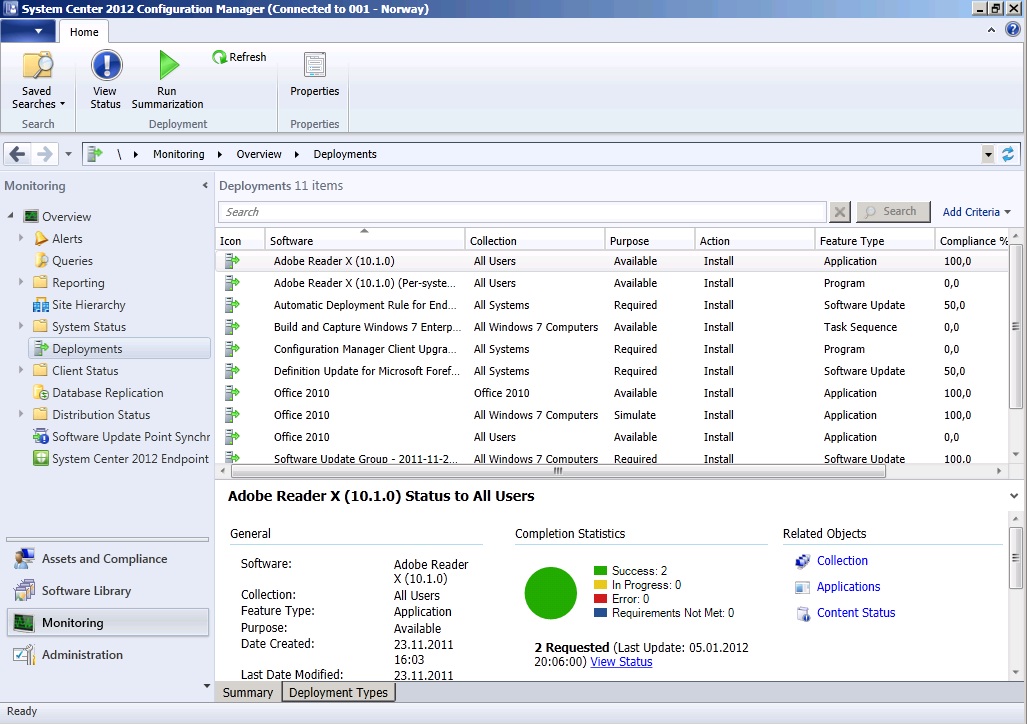Expand the Reporting tree node

click(x=21, y=282)
